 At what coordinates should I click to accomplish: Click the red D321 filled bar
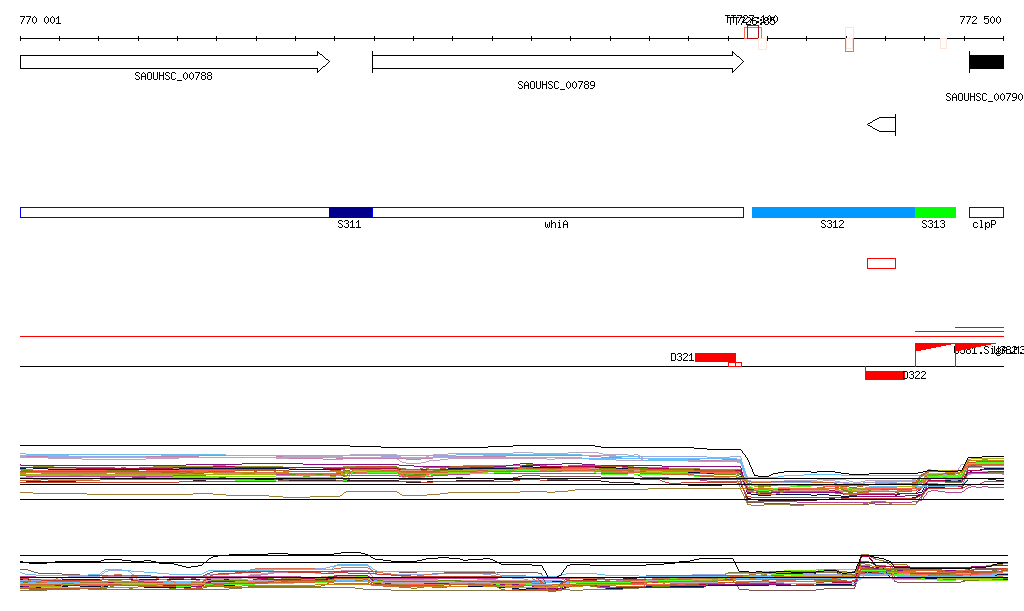coord(715,357)
